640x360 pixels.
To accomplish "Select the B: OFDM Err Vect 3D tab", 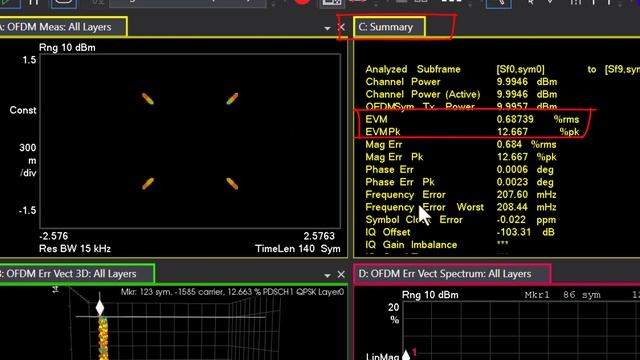I will pos(77,273).
